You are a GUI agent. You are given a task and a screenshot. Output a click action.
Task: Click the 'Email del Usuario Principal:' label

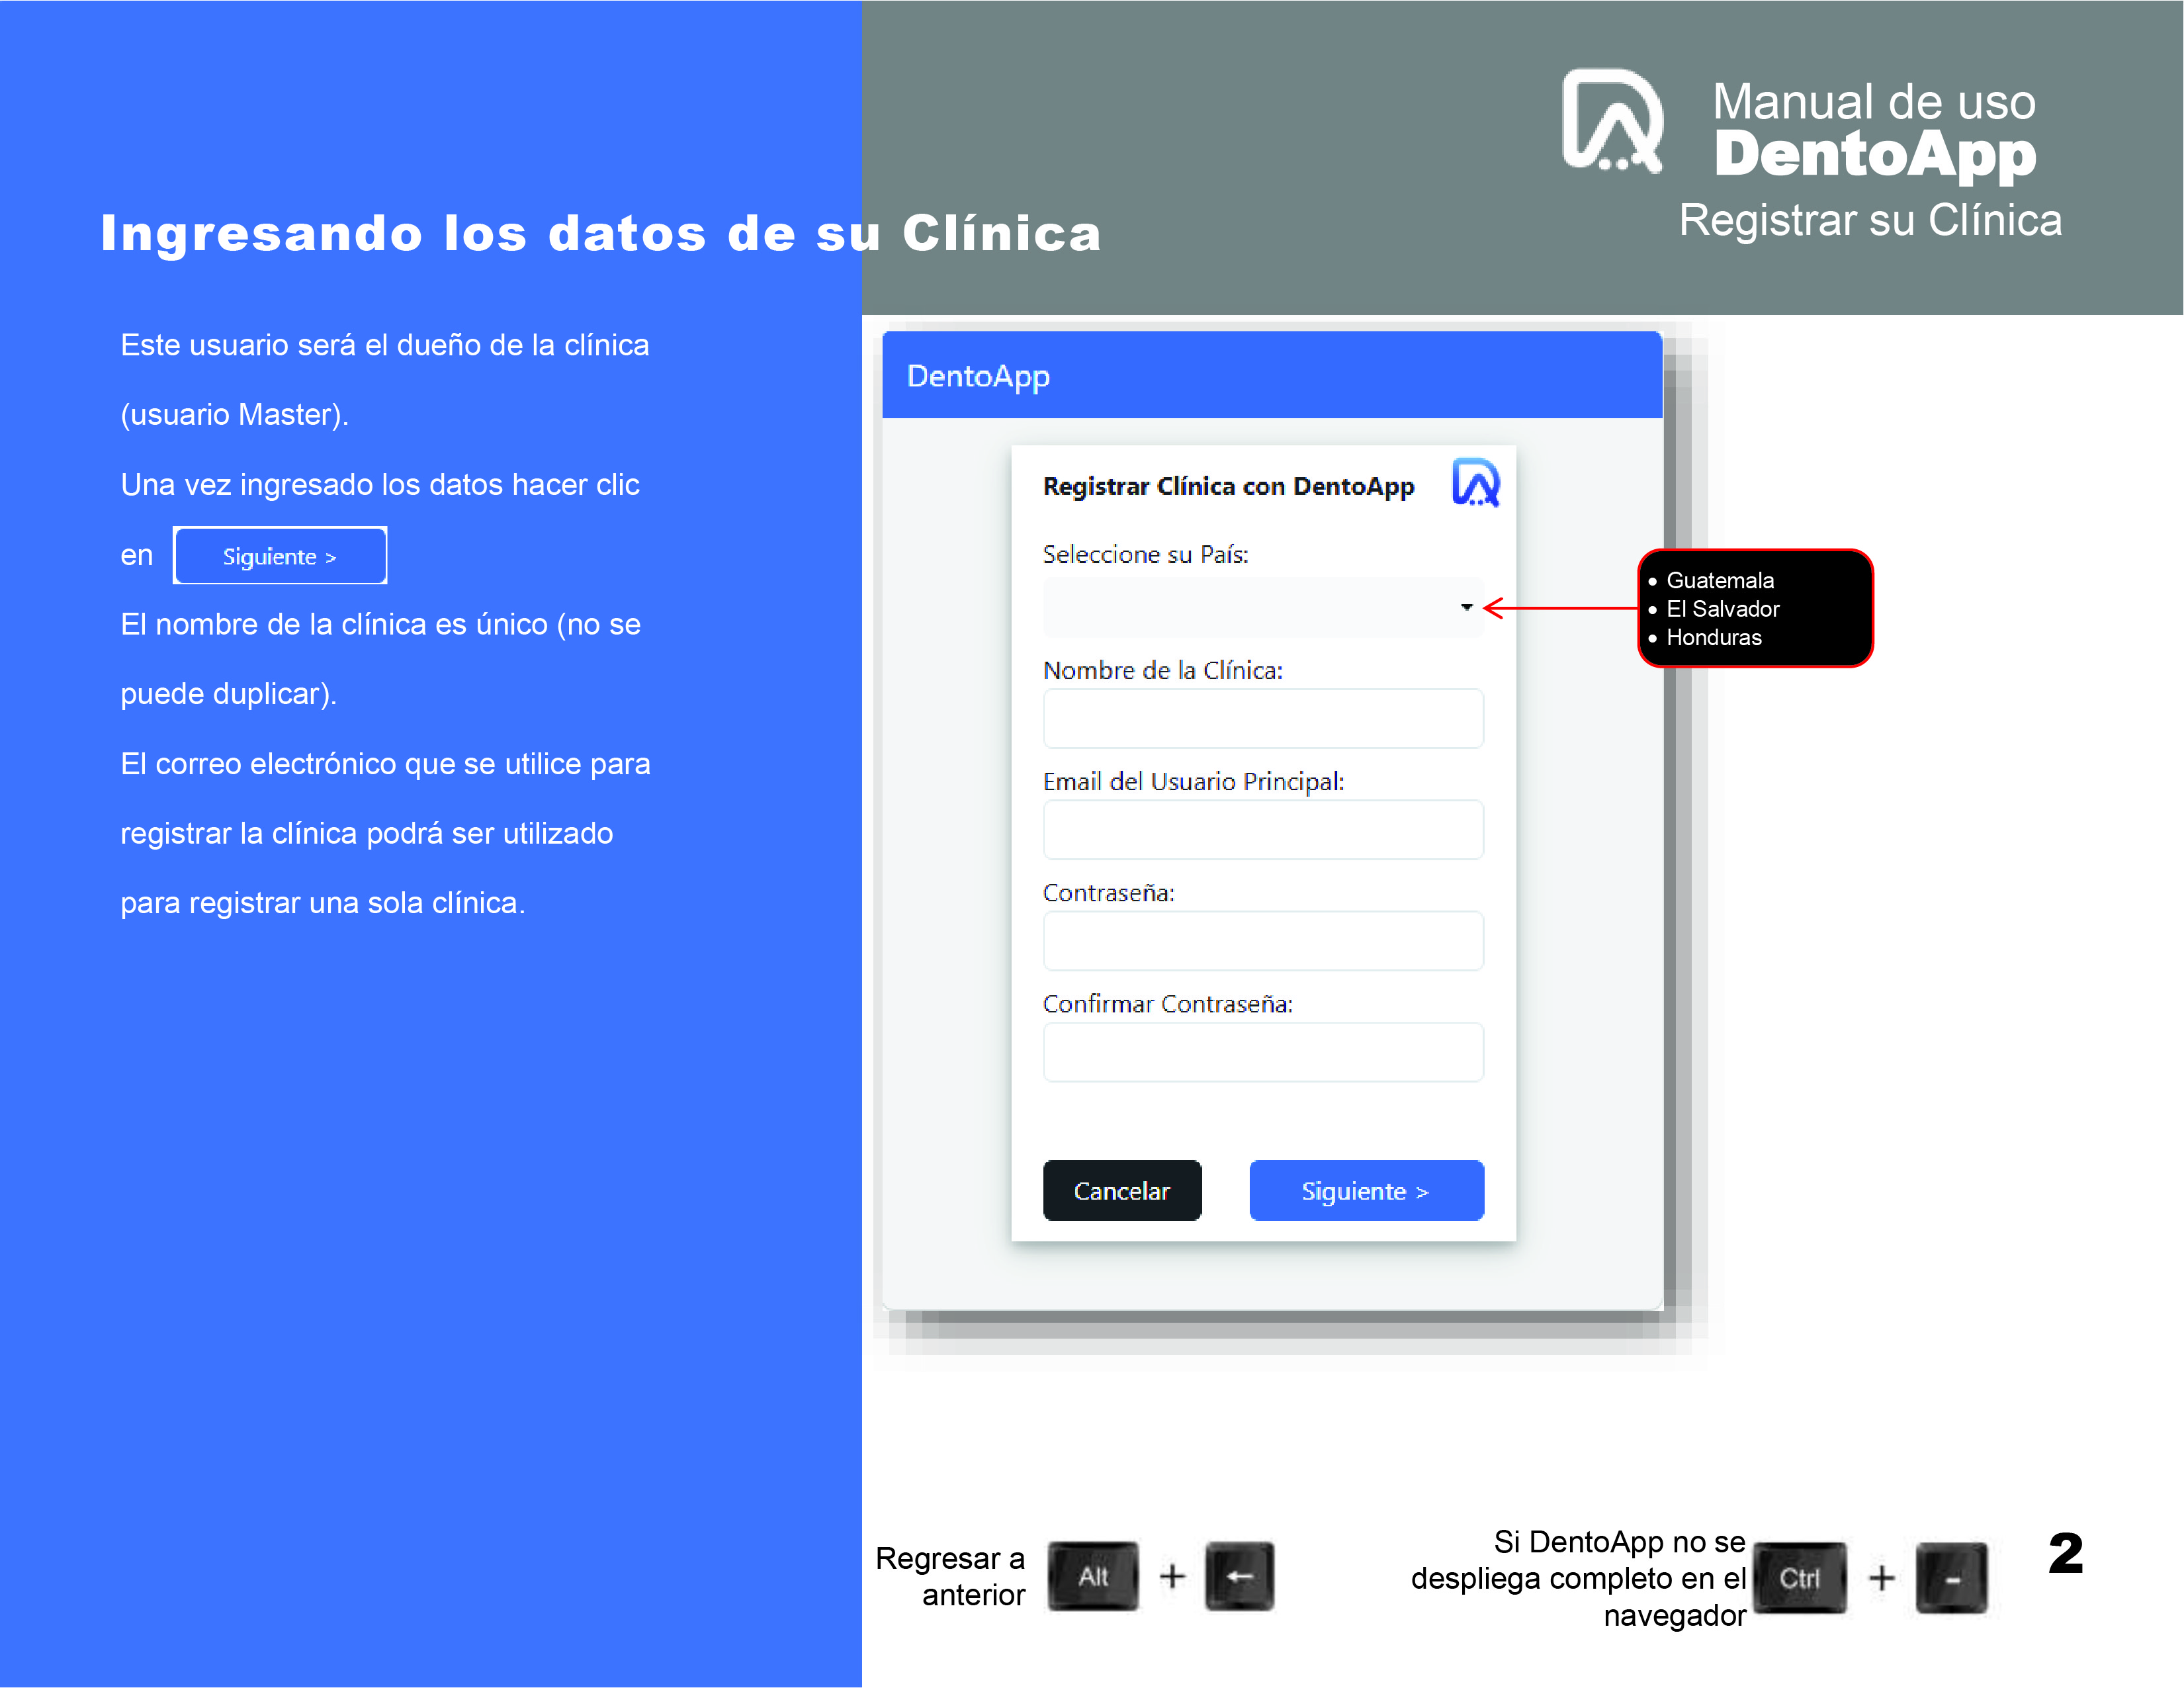1194,781
